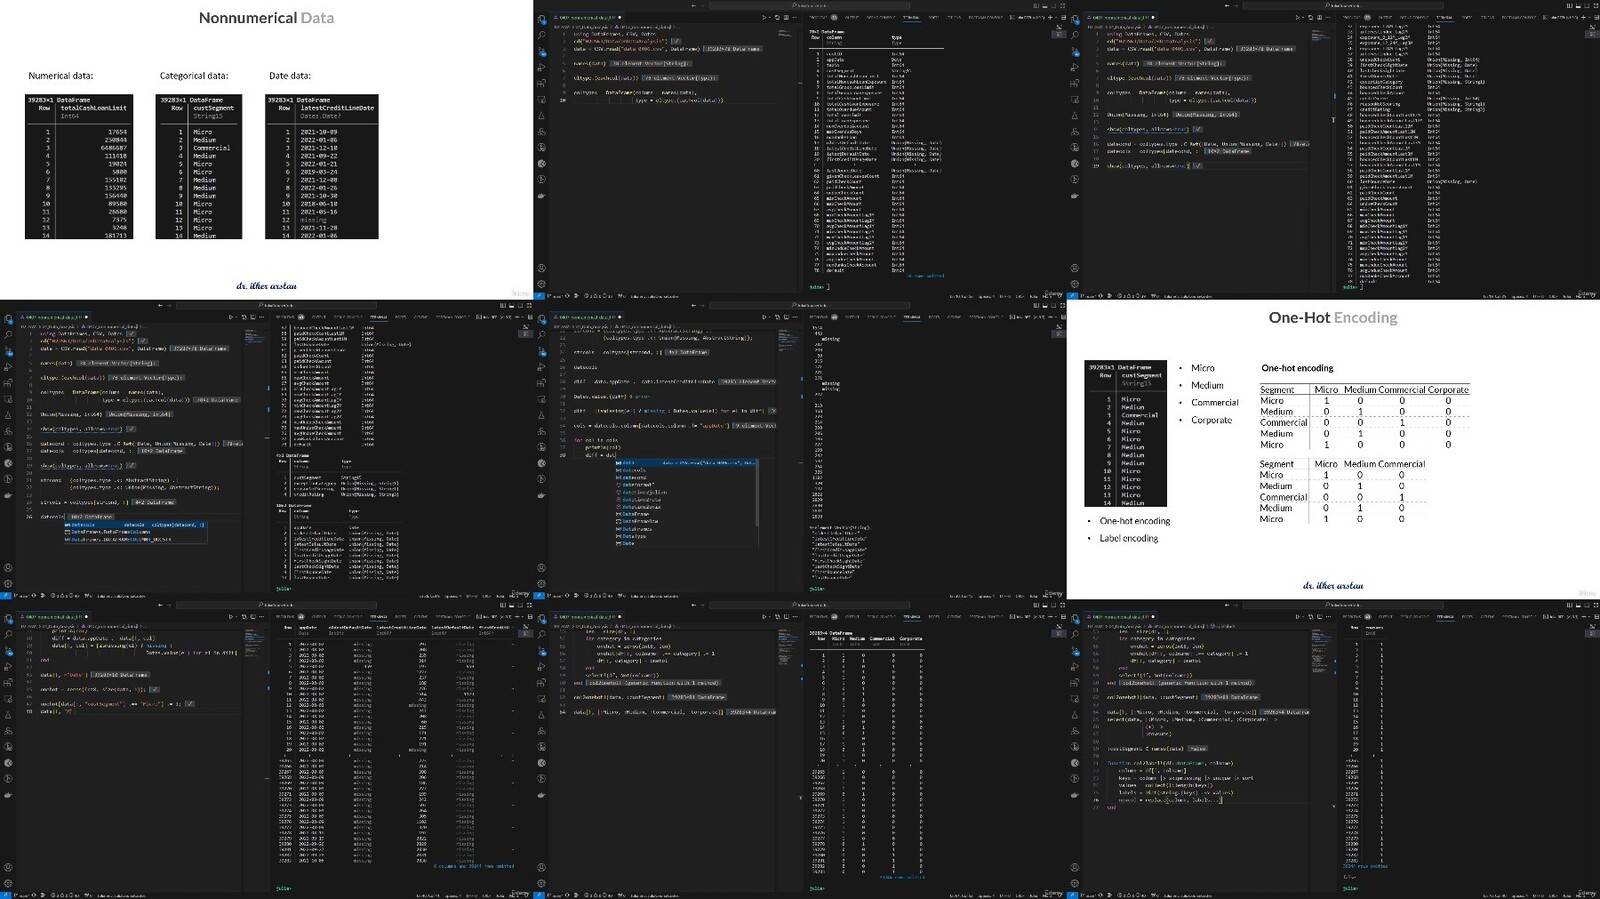Click Manage gear icon in the datecols popup frame
Viewport: 1600px width, 899px height.
pos(8,584)
